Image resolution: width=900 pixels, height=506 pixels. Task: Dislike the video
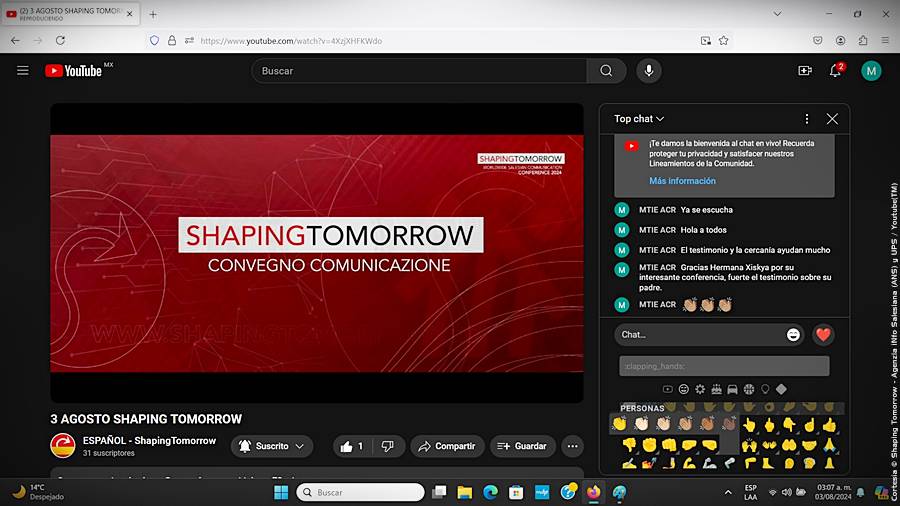(x=388, y=446)
